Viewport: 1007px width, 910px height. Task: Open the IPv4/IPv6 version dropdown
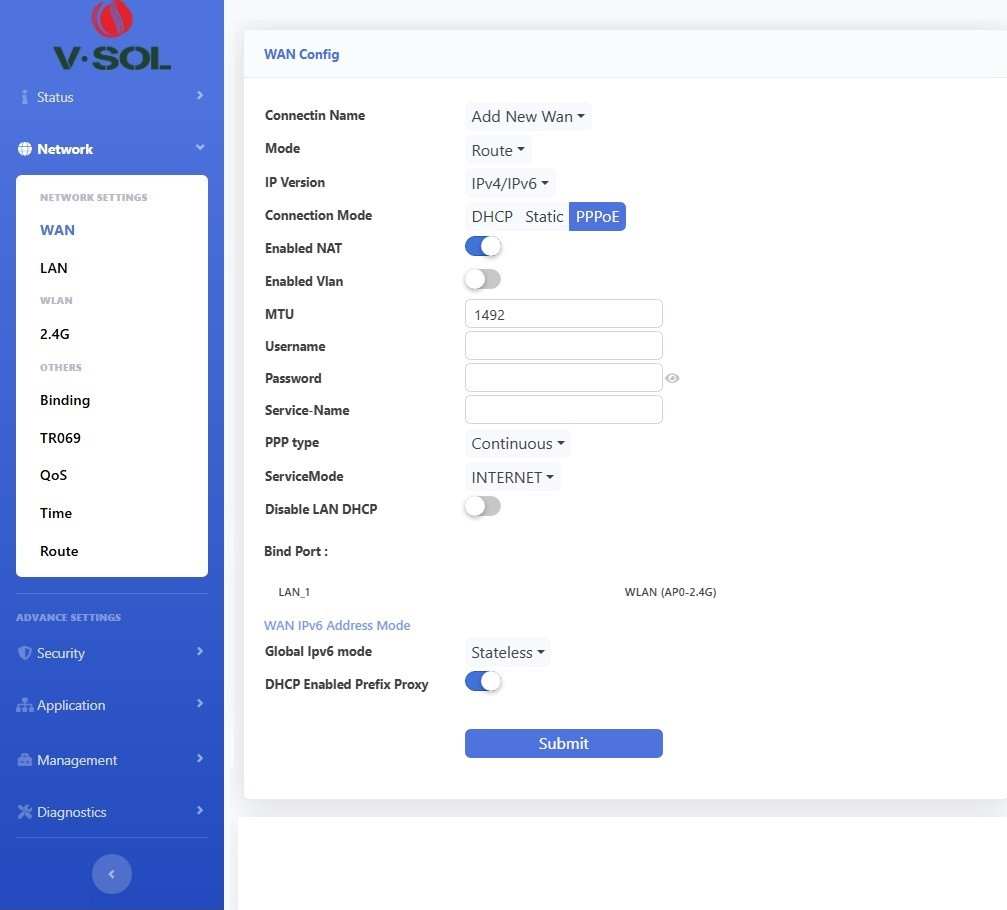pos(511,183)
